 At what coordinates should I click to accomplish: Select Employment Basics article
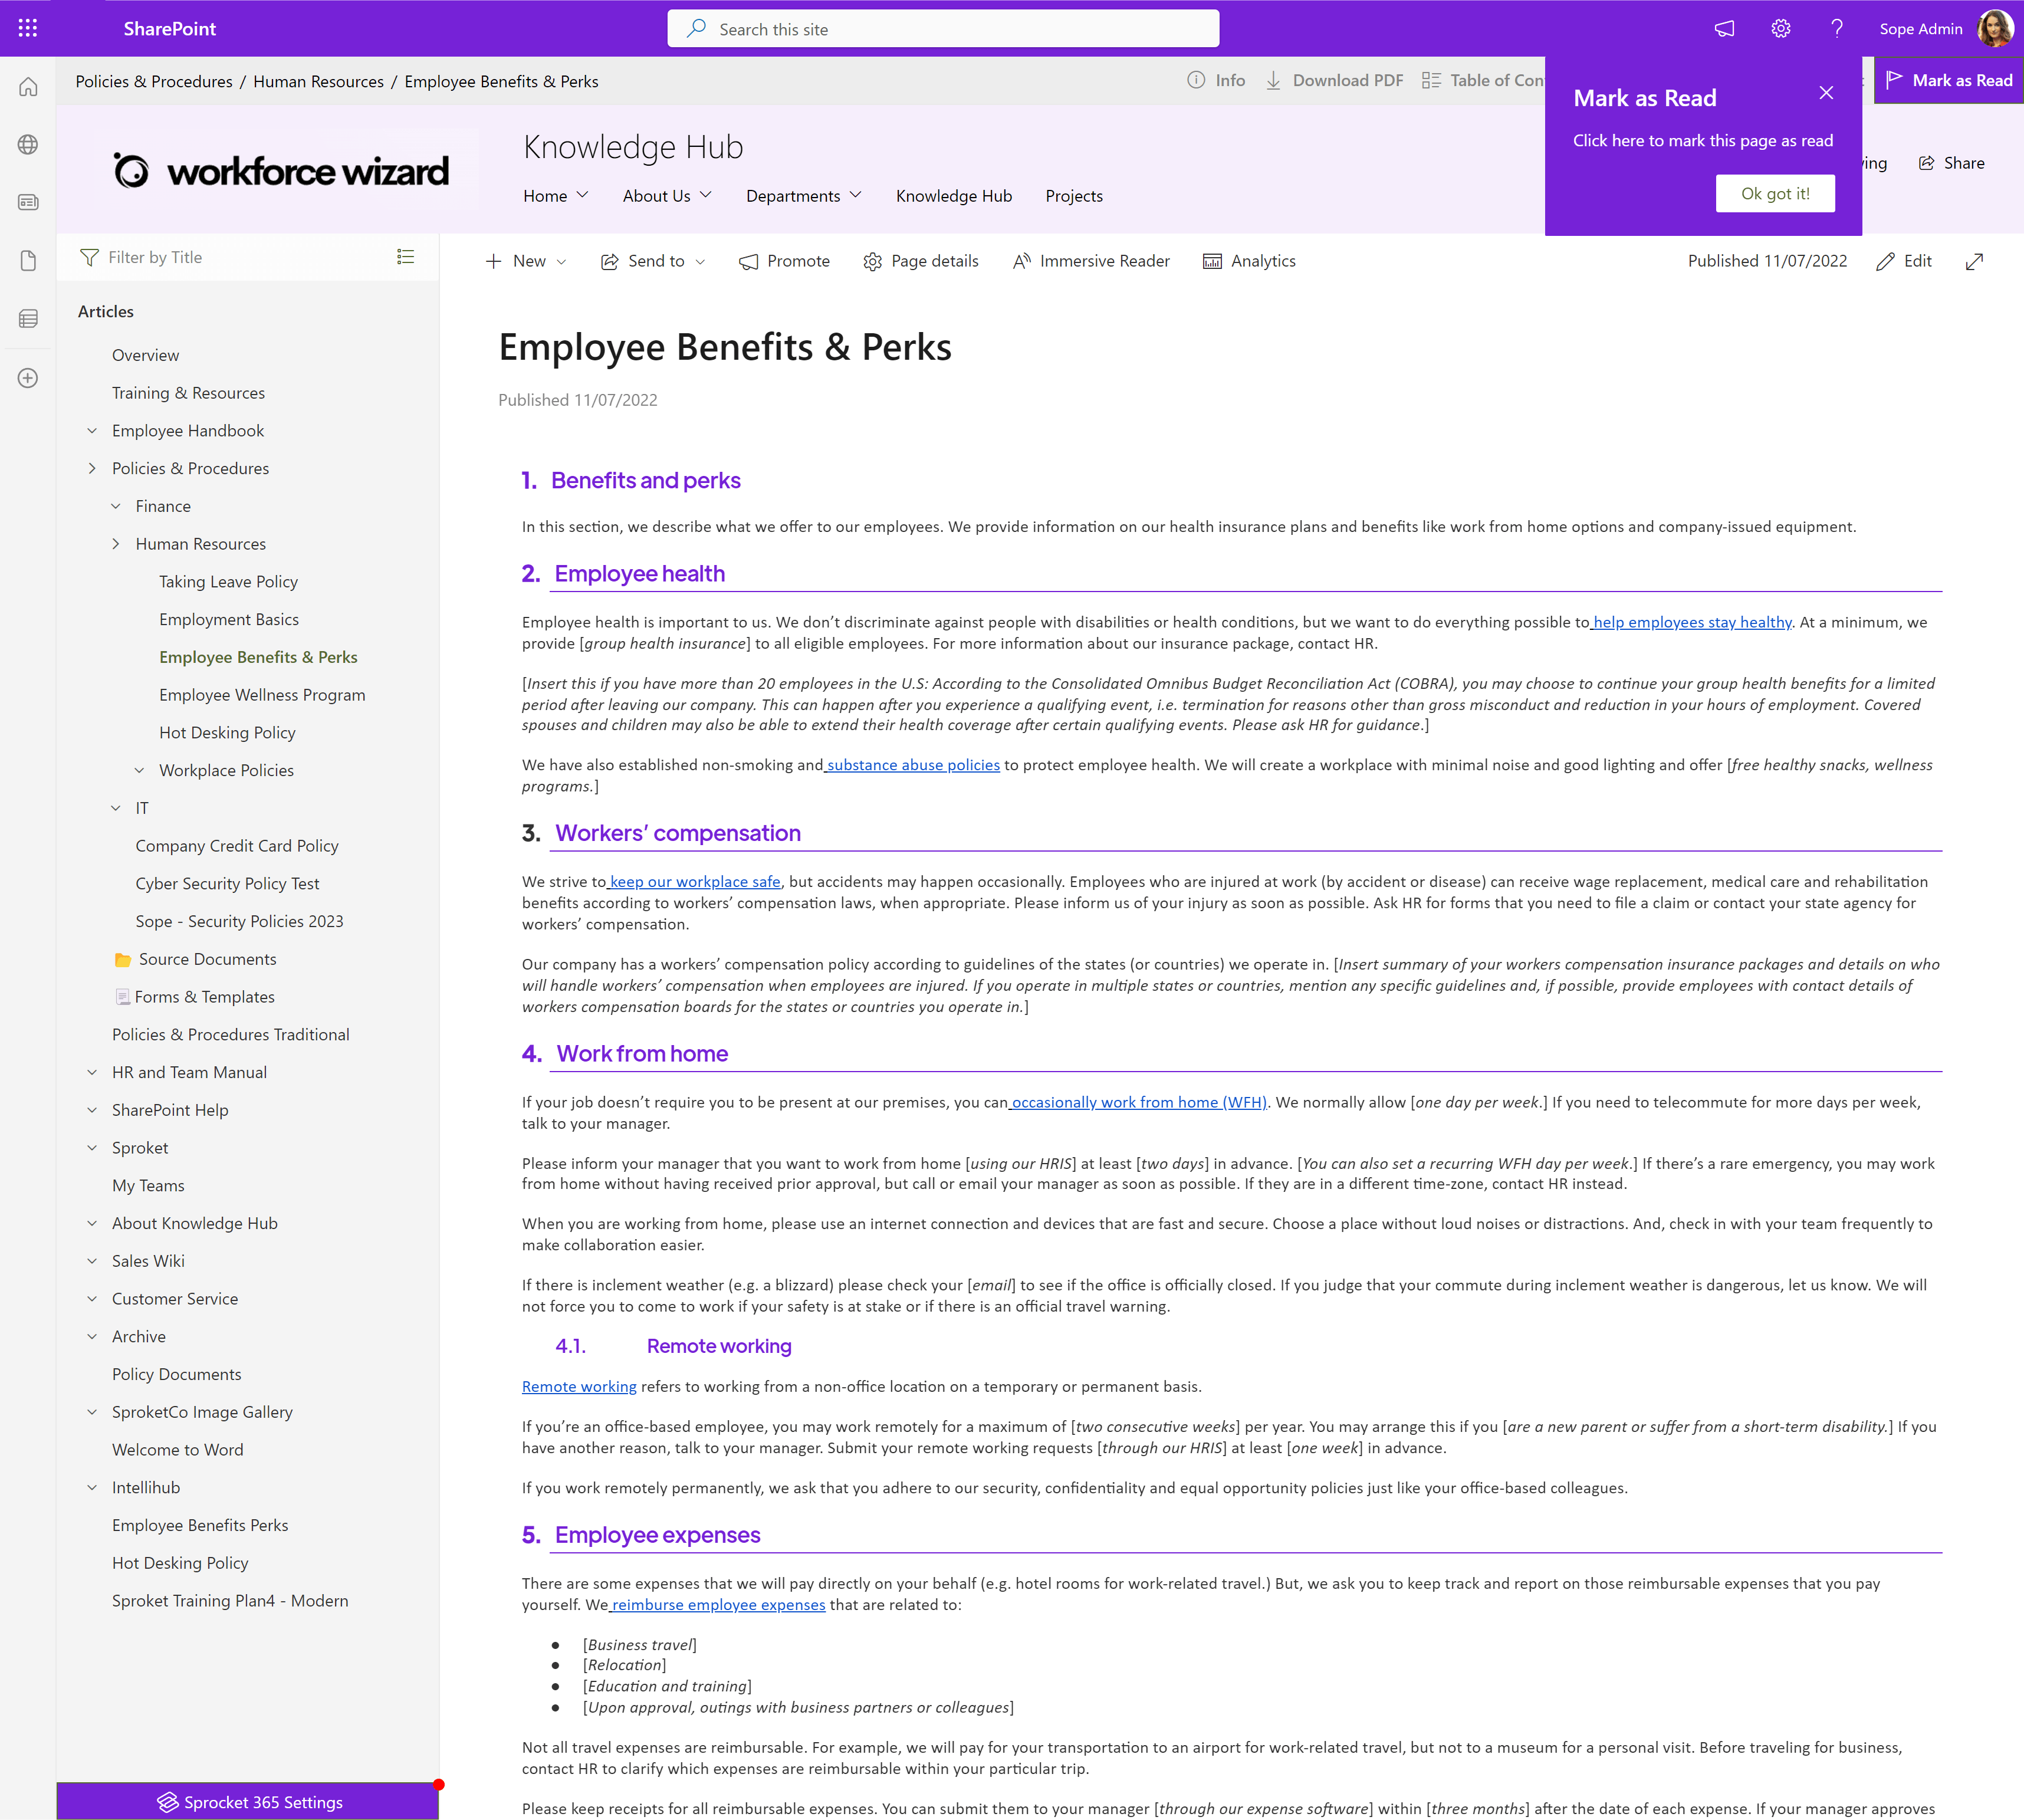(229, 620)
